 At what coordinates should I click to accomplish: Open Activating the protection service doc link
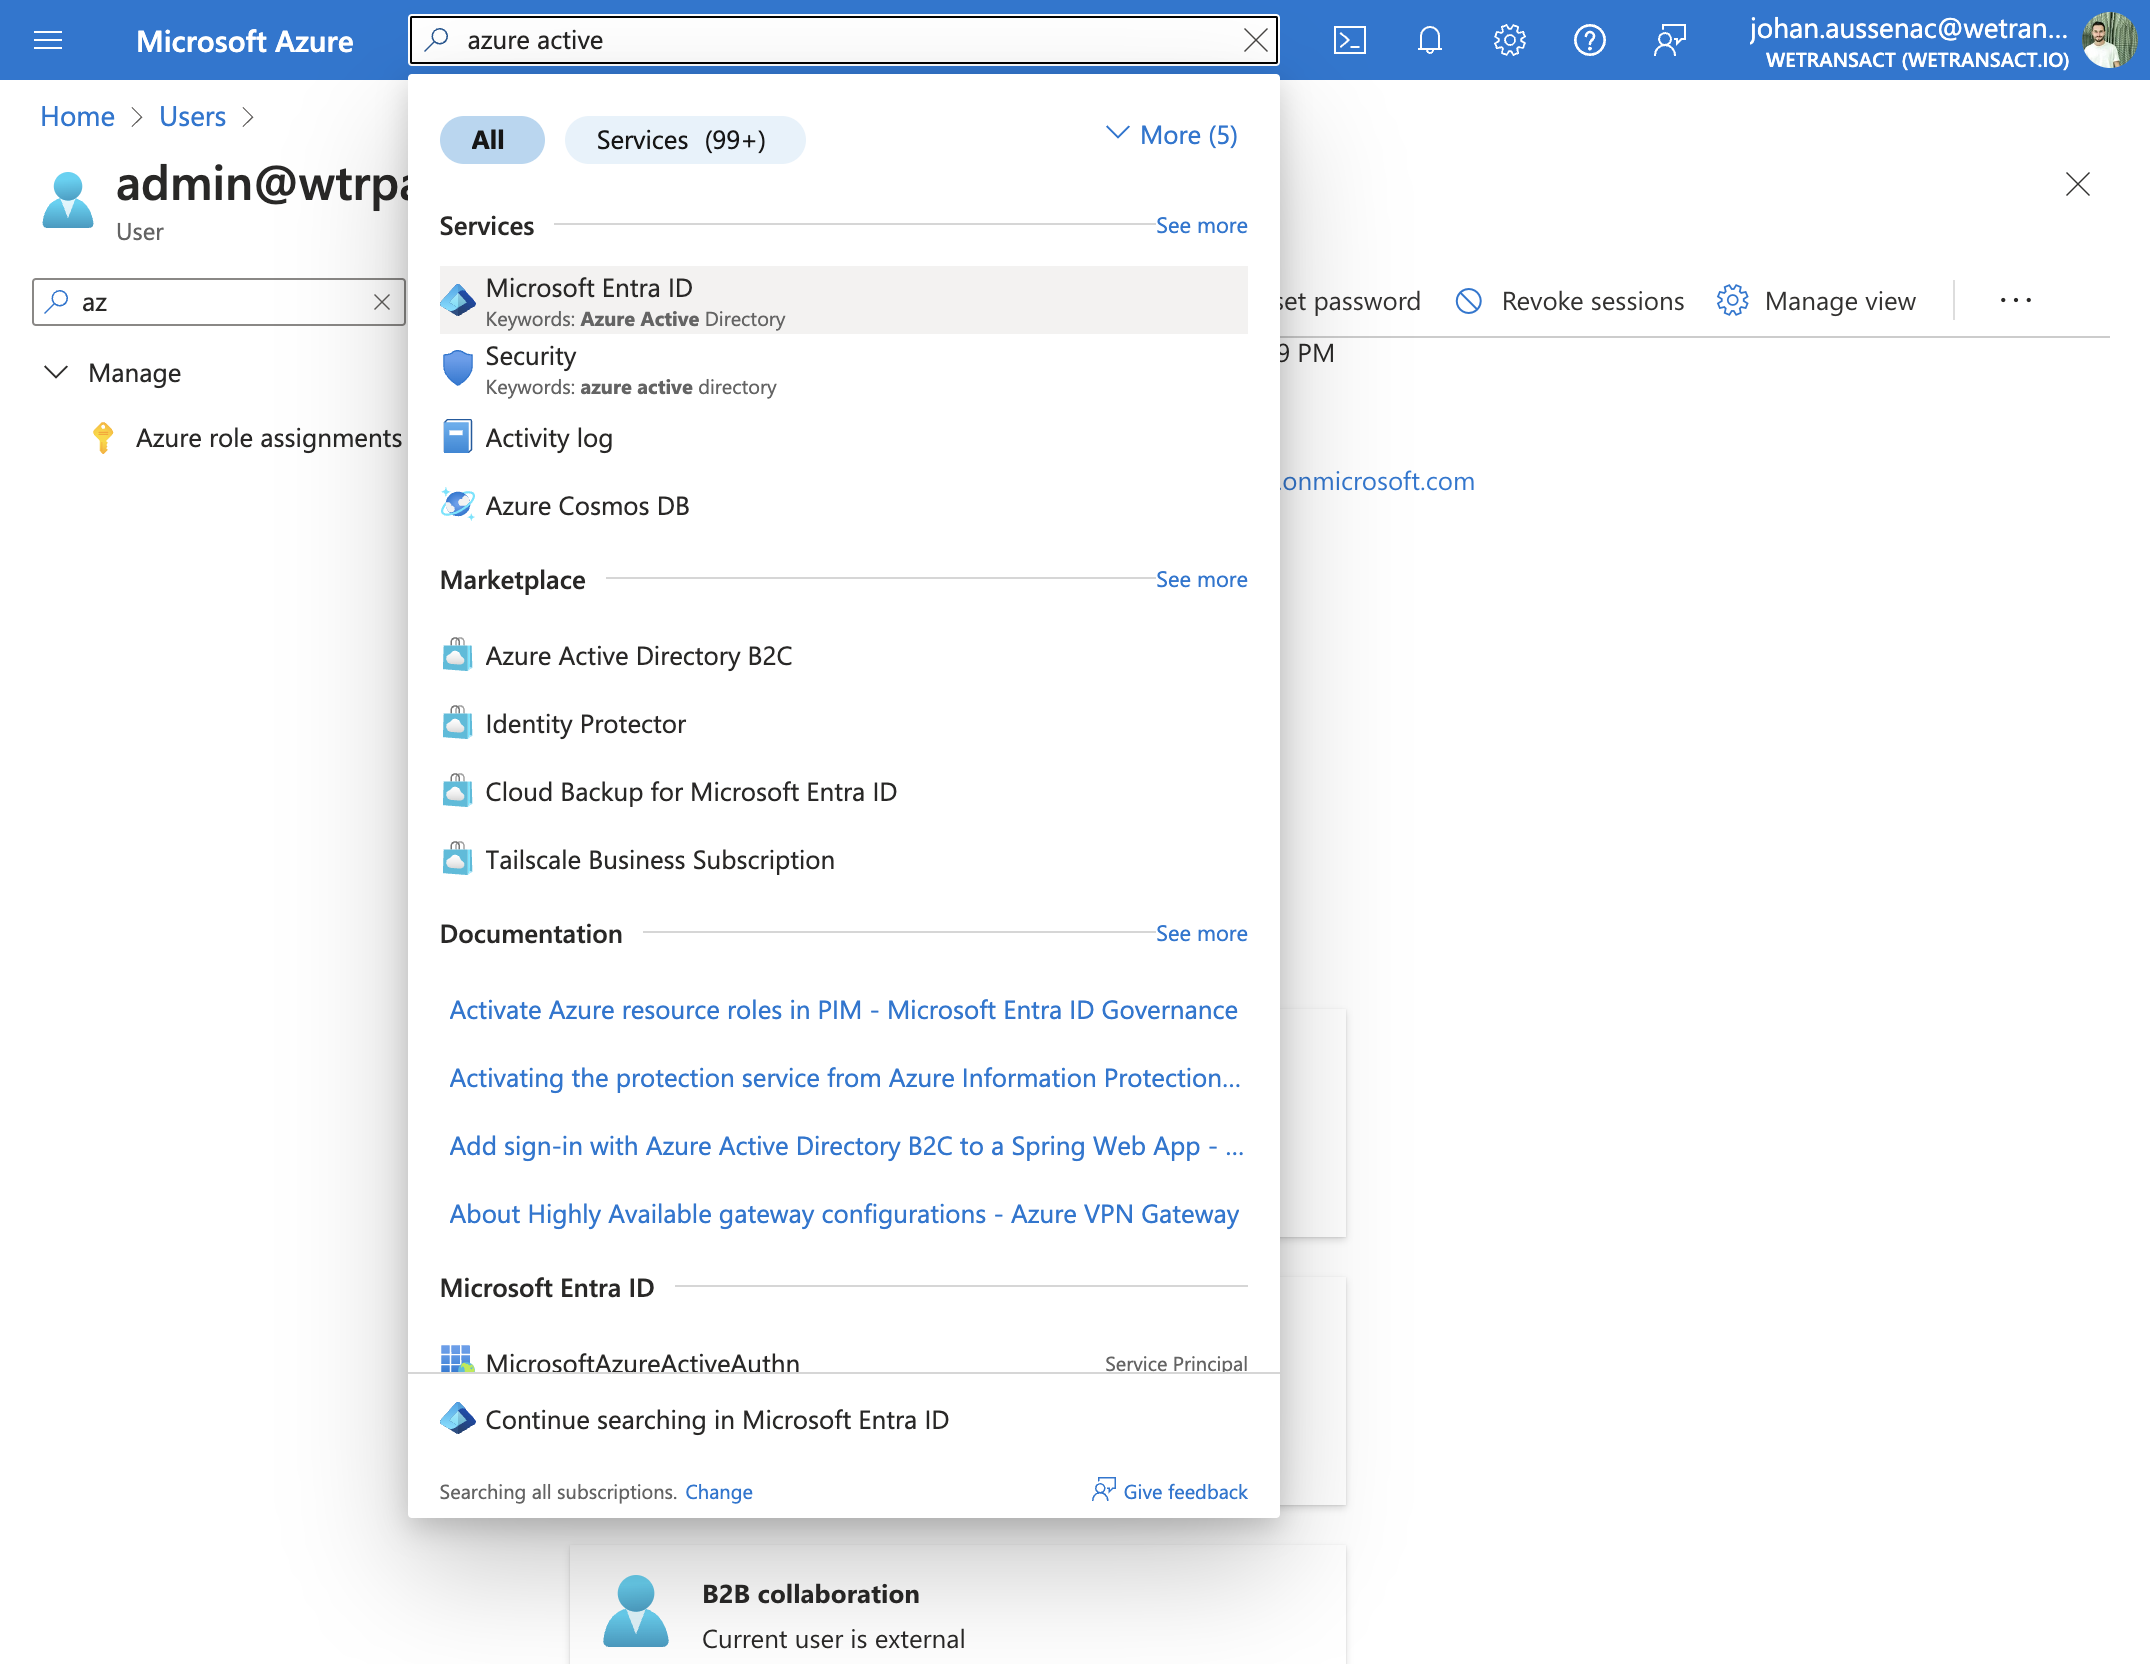845,1078
